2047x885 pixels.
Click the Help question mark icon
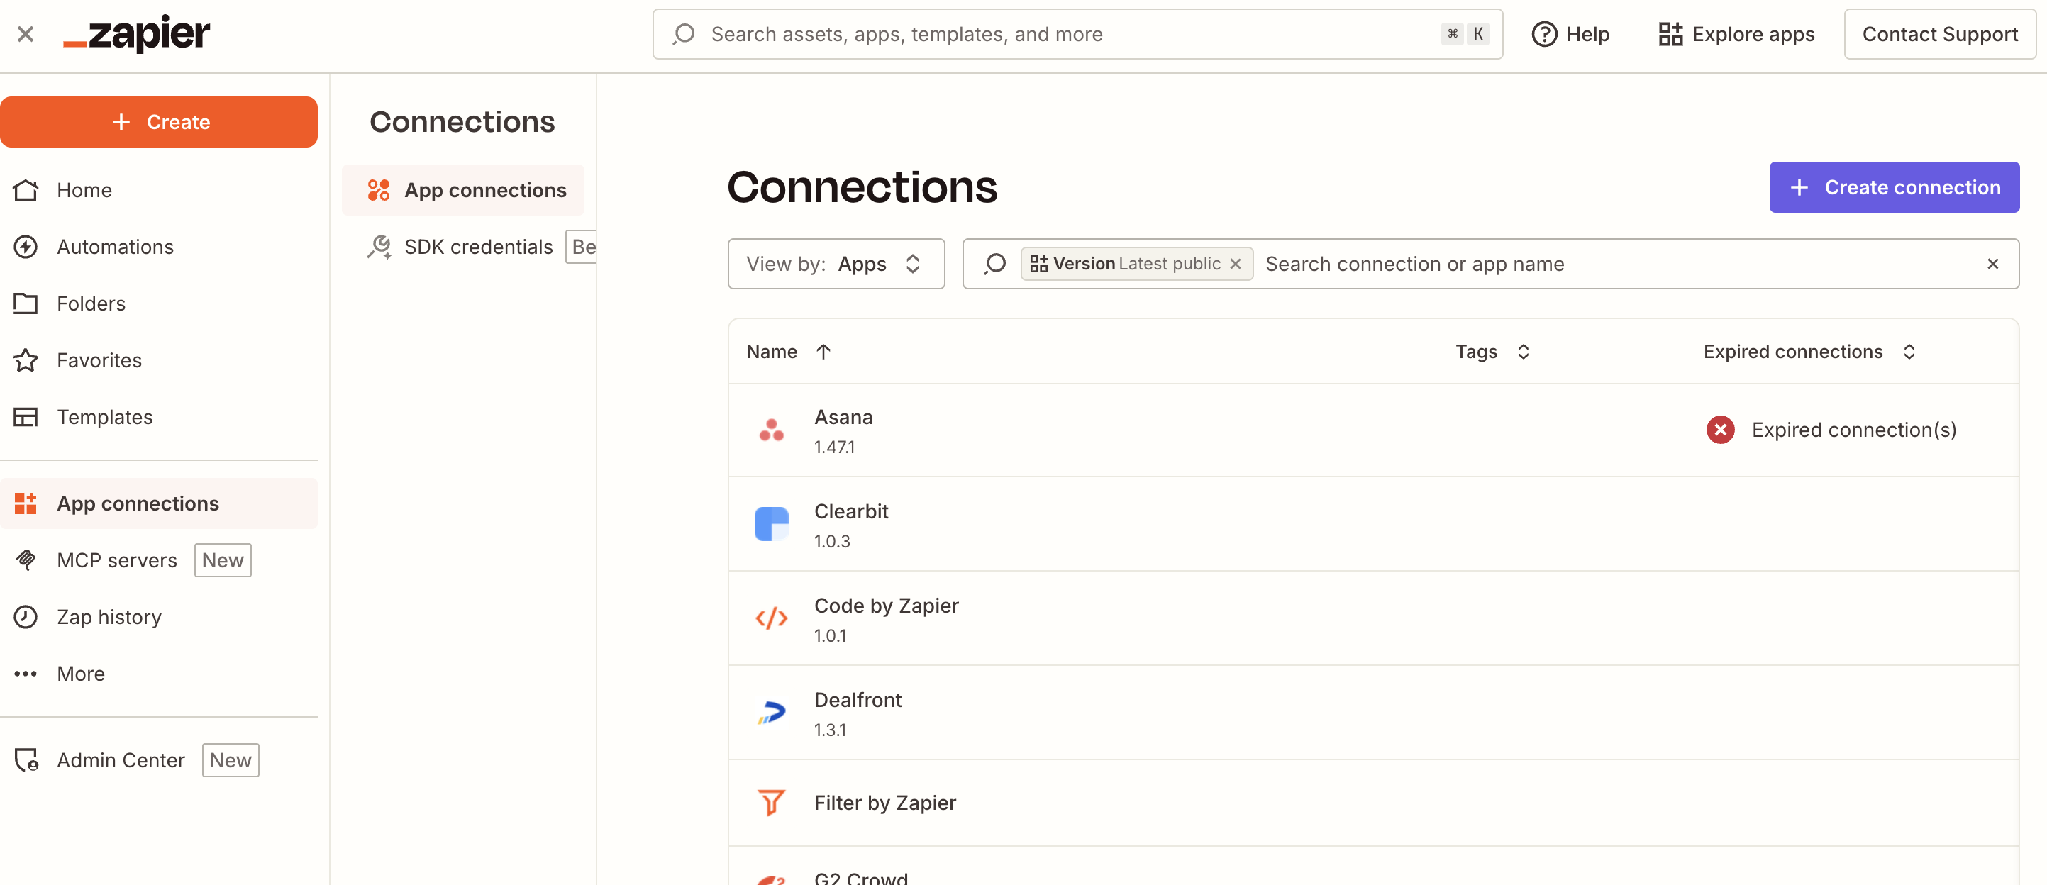1545,34
